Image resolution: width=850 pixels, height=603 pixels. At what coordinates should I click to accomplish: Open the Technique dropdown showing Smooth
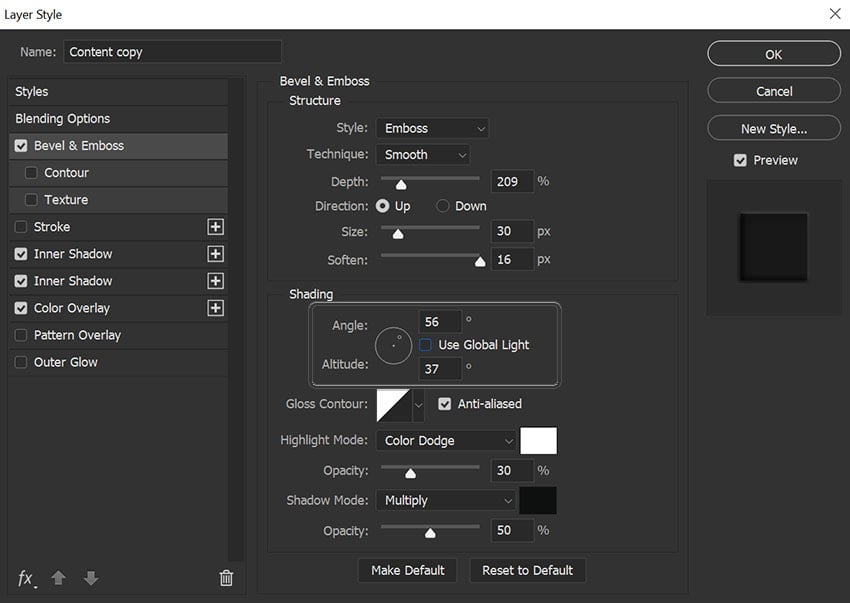click(423, 154)
